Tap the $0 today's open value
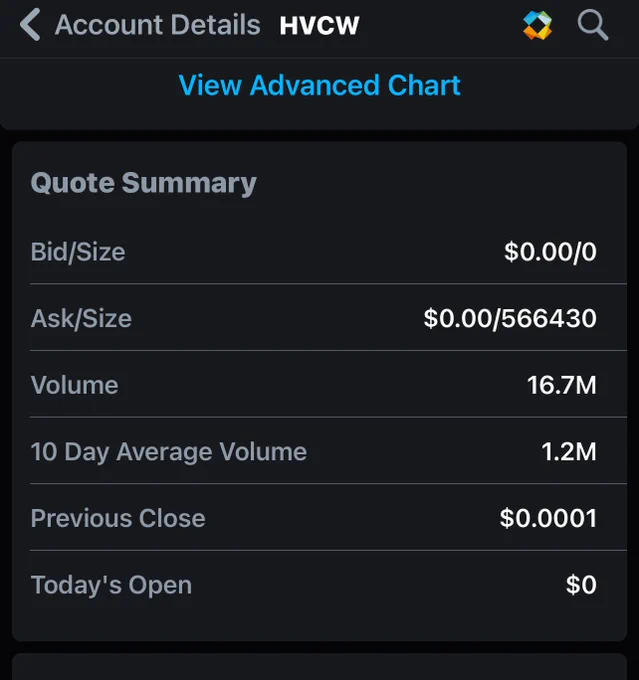This screenshot has width=639, height=680. (581, 585)
